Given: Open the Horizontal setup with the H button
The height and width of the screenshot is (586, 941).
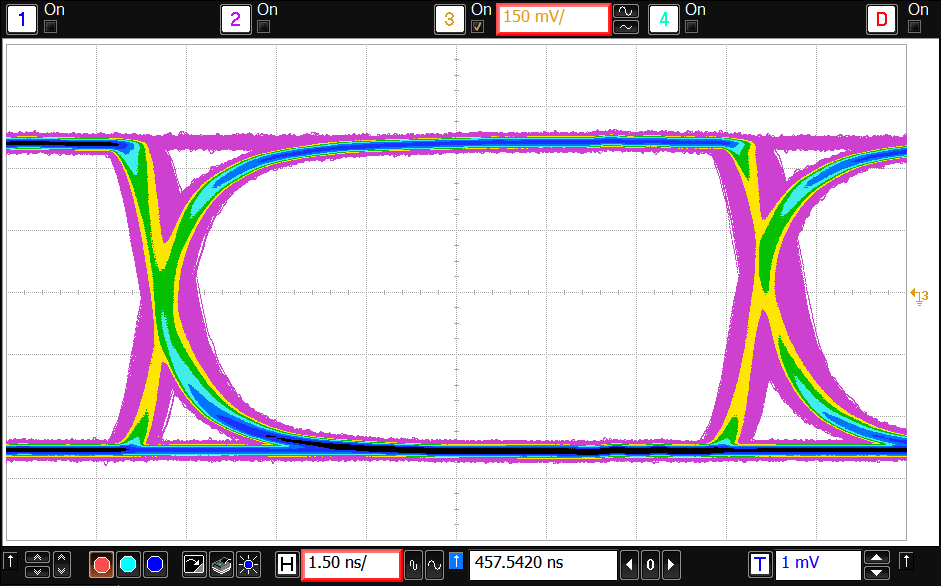Looking at the screenshot, I should tap(286, 564).
